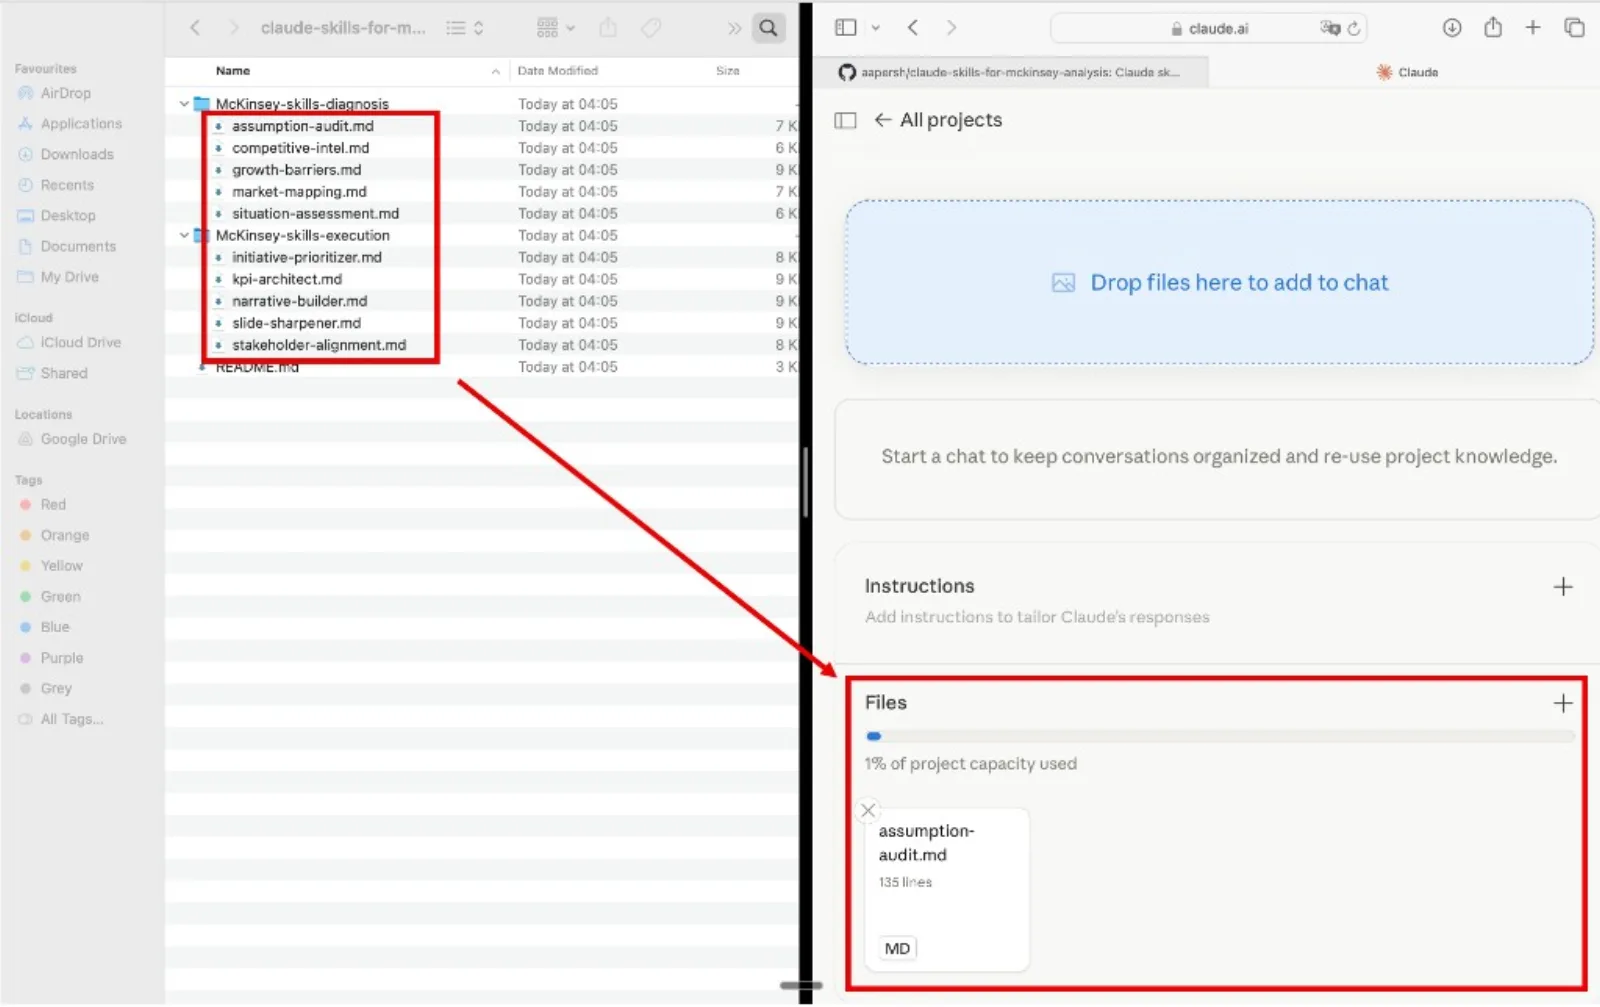Select kpi-architect.md file

[286, 280]
